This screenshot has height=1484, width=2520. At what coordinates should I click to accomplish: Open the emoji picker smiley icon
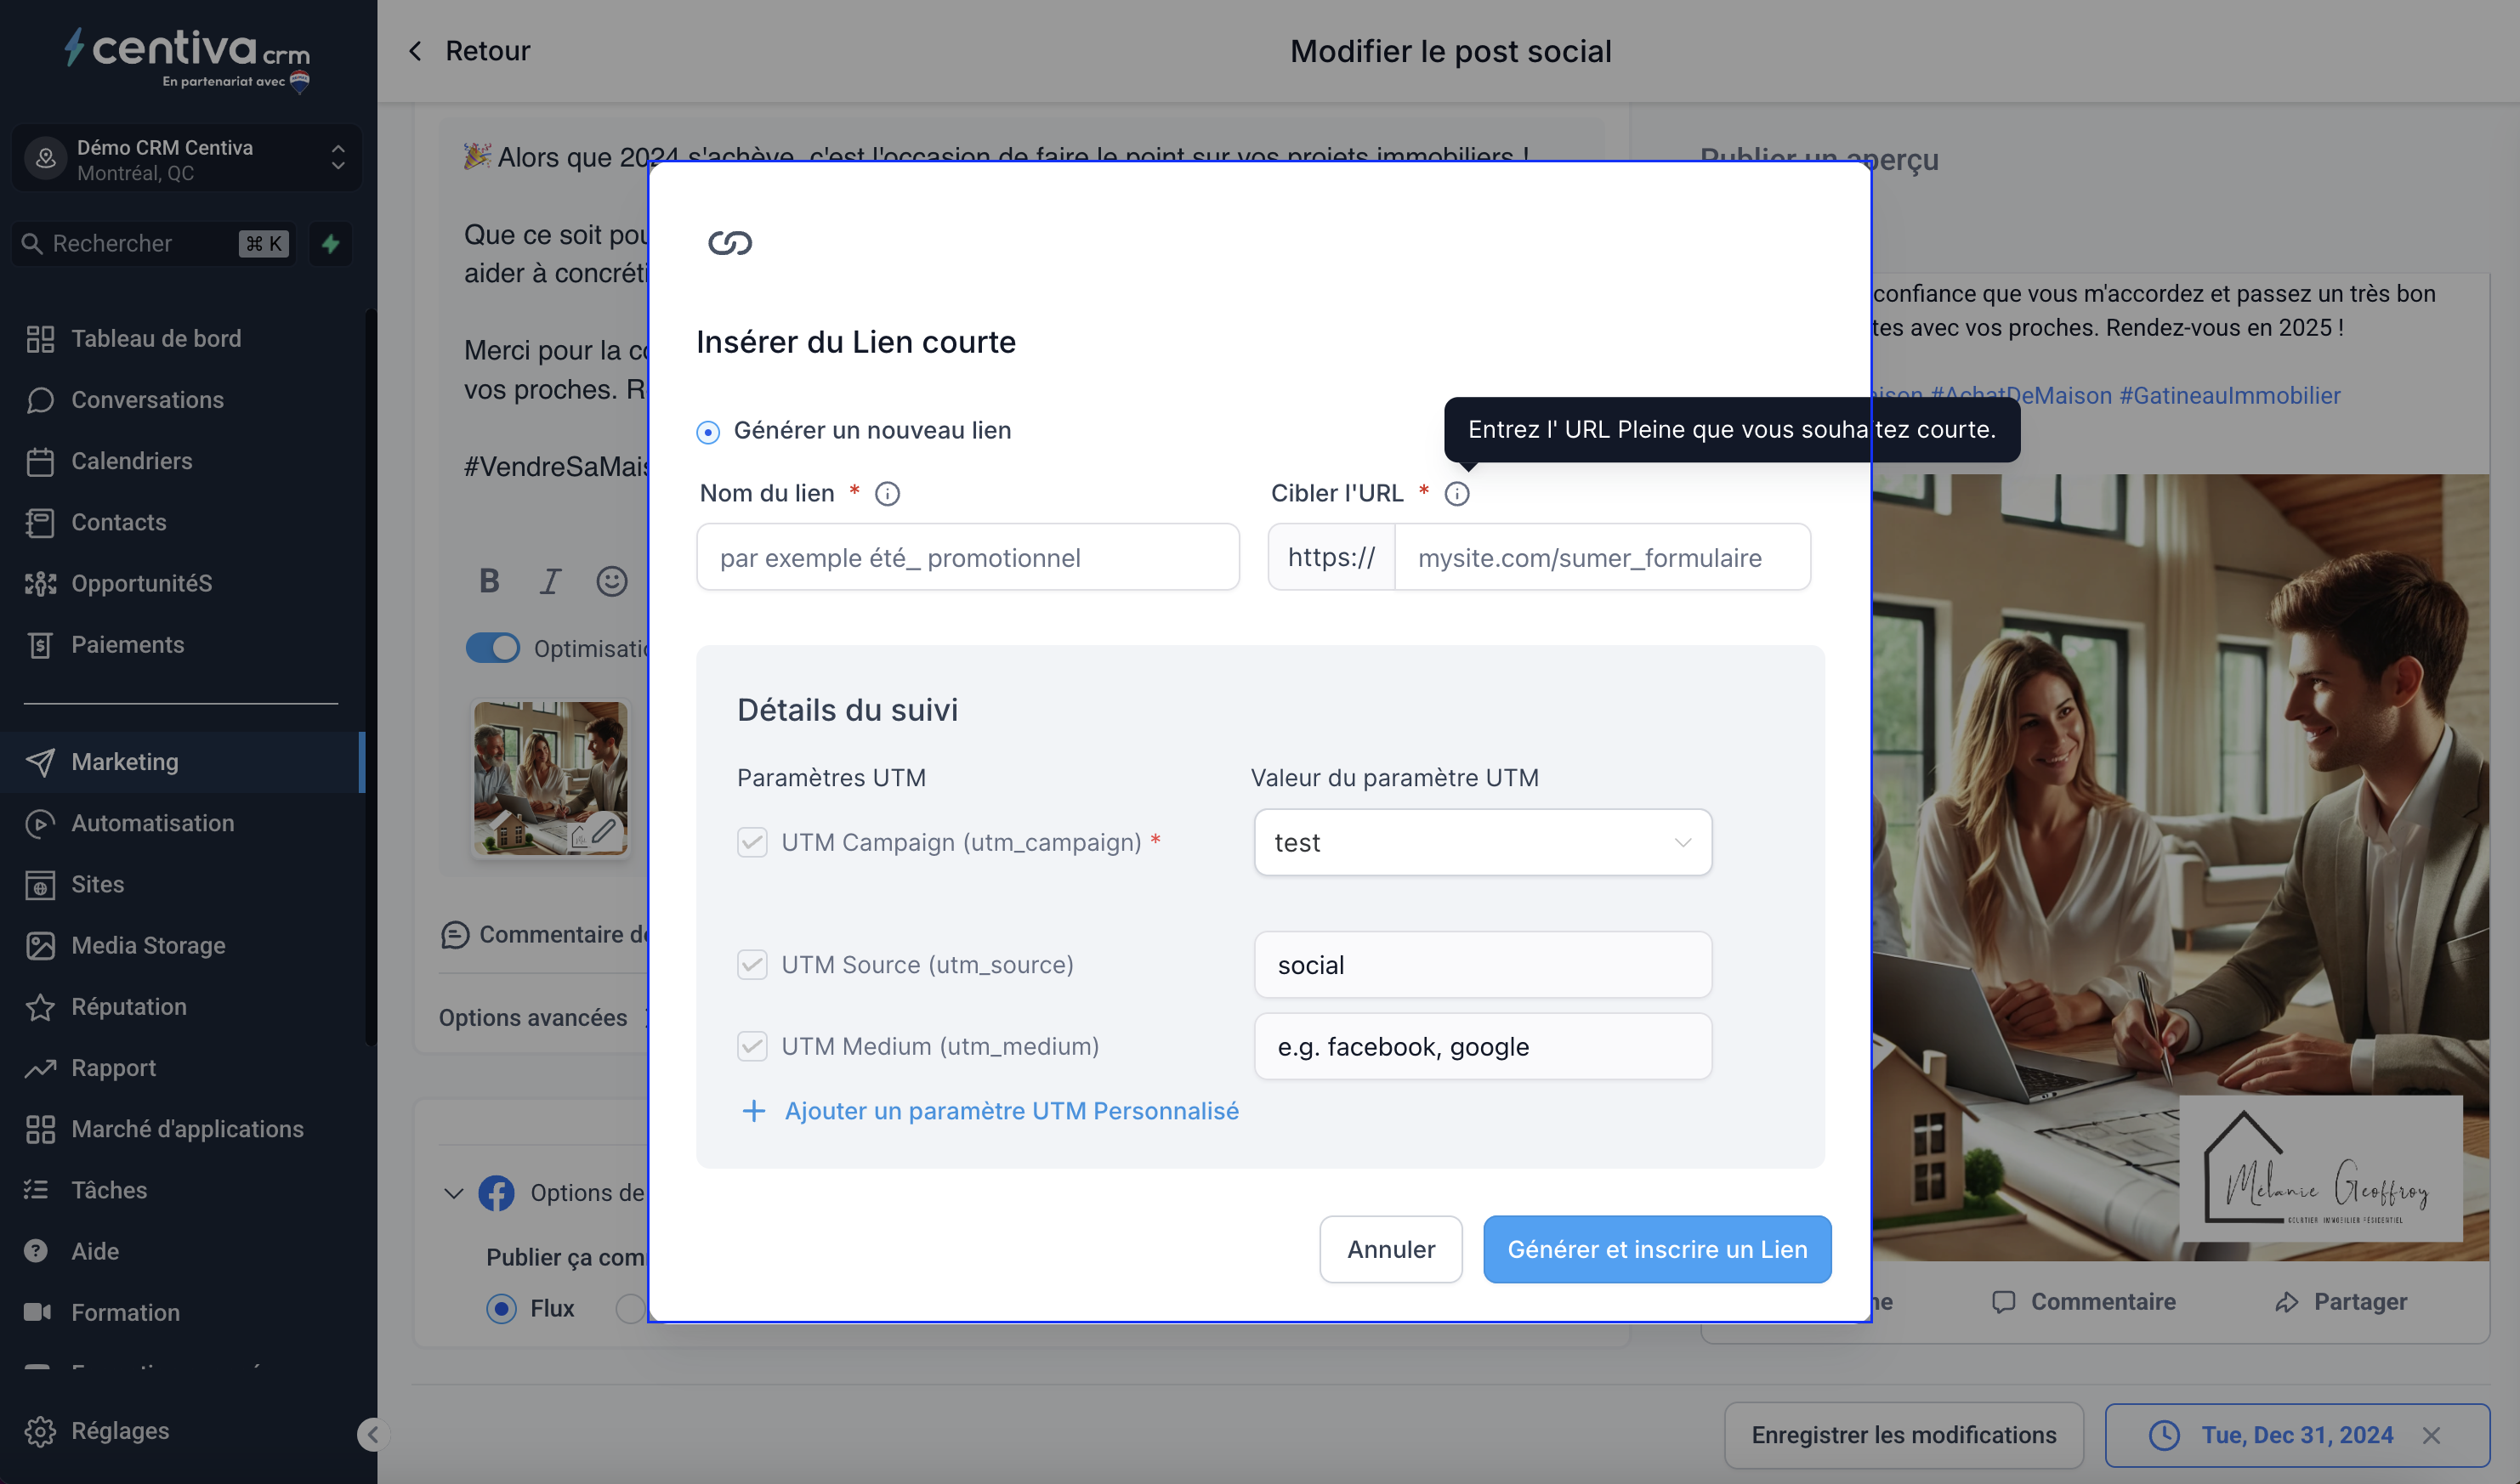click(612, 581)
